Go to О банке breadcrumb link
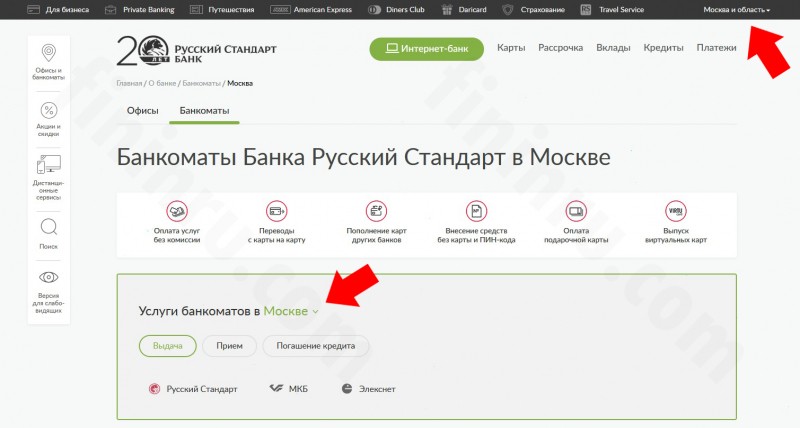Image resolution: width=800 pixels, height=428 pixels. coord(162,83)
